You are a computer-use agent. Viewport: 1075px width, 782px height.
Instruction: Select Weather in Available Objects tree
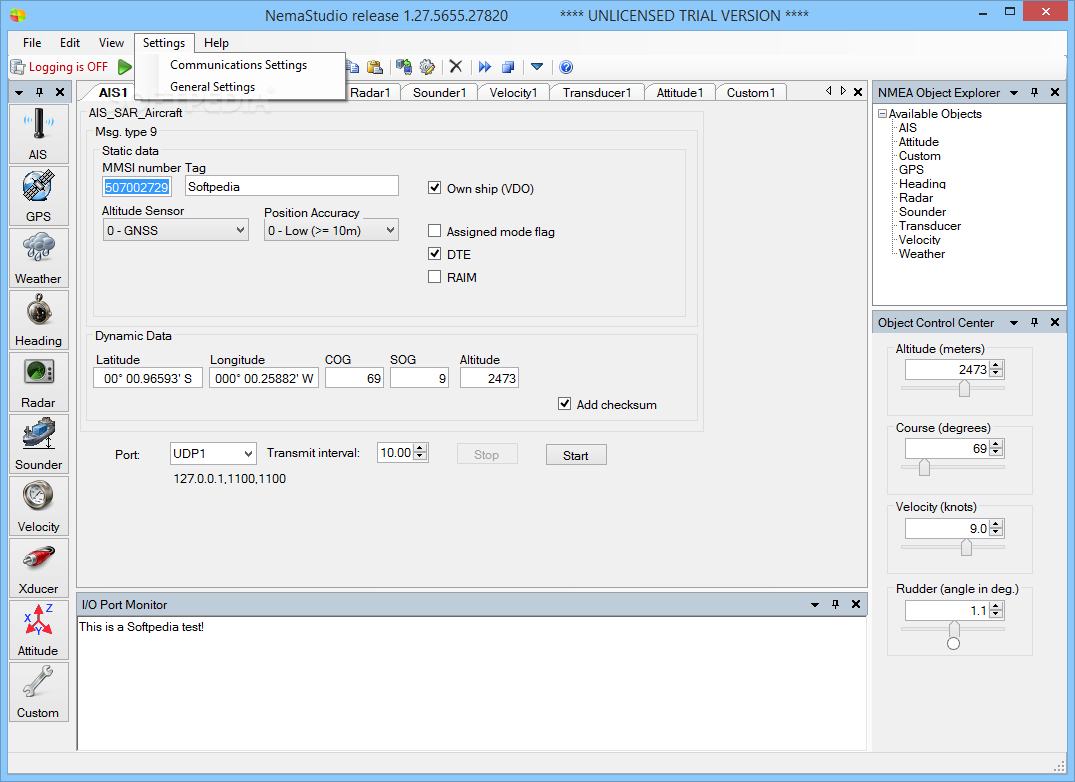click(921, 254)
